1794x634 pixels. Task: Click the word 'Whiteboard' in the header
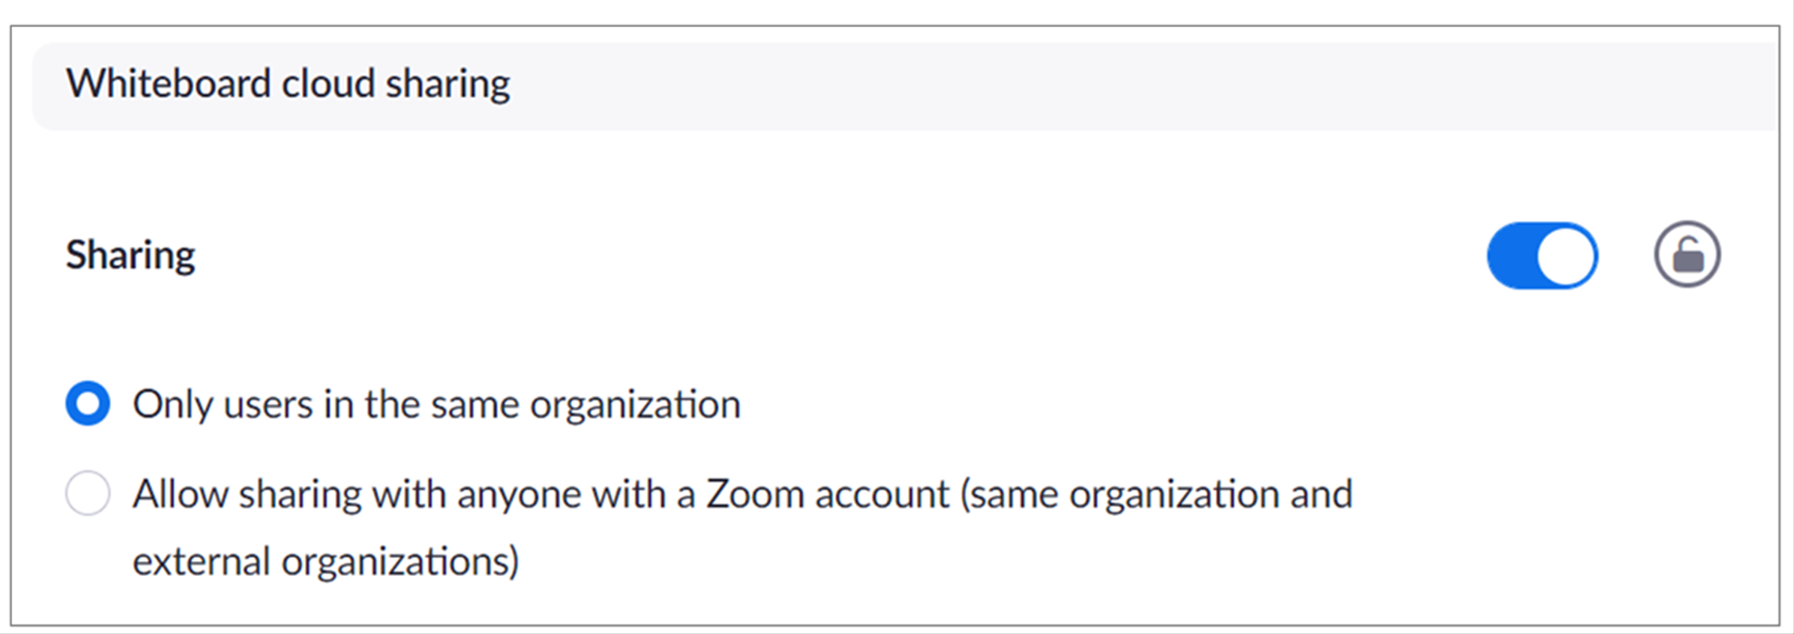[x=169, y=83]
